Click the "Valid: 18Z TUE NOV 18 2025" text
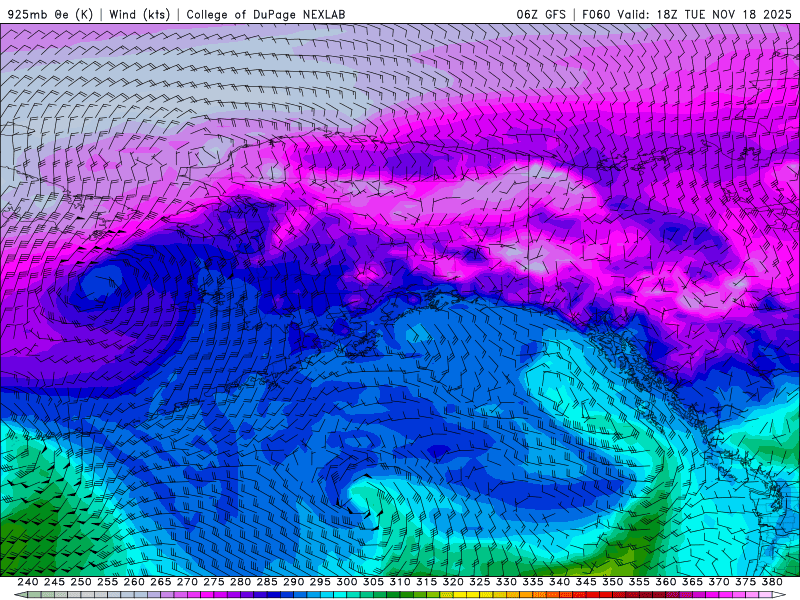Screen dimensions: 800x600 tap(705, 14)
